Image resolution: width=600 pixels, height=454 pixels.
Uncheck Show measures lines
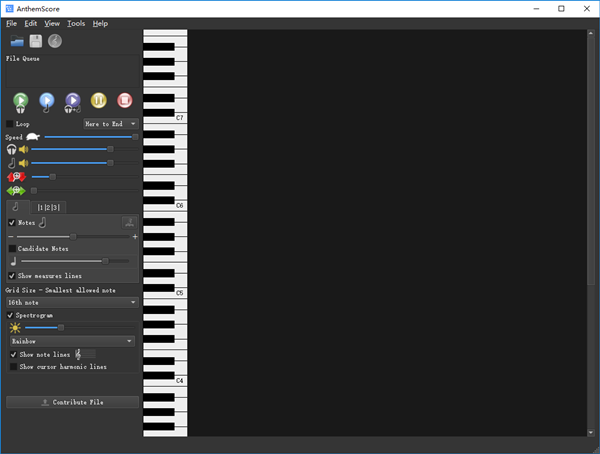(12, 275)
